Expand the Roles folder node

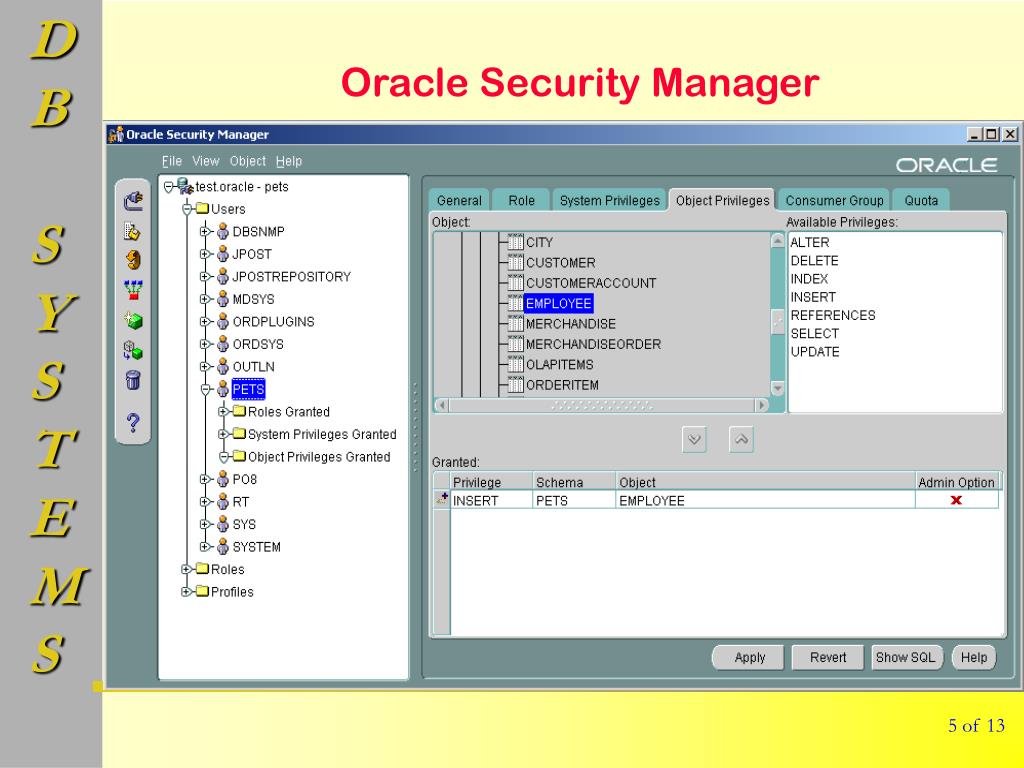(x=186, y=569)
